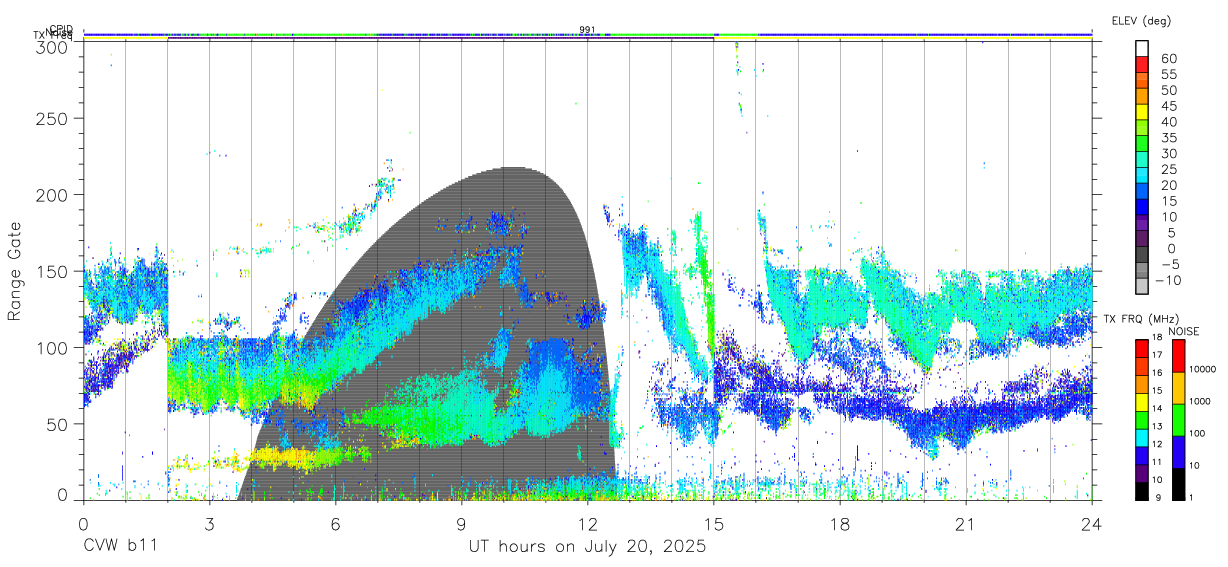Pick the cyan ELEV swatch between 20 and 25

tap(1141, 175)
